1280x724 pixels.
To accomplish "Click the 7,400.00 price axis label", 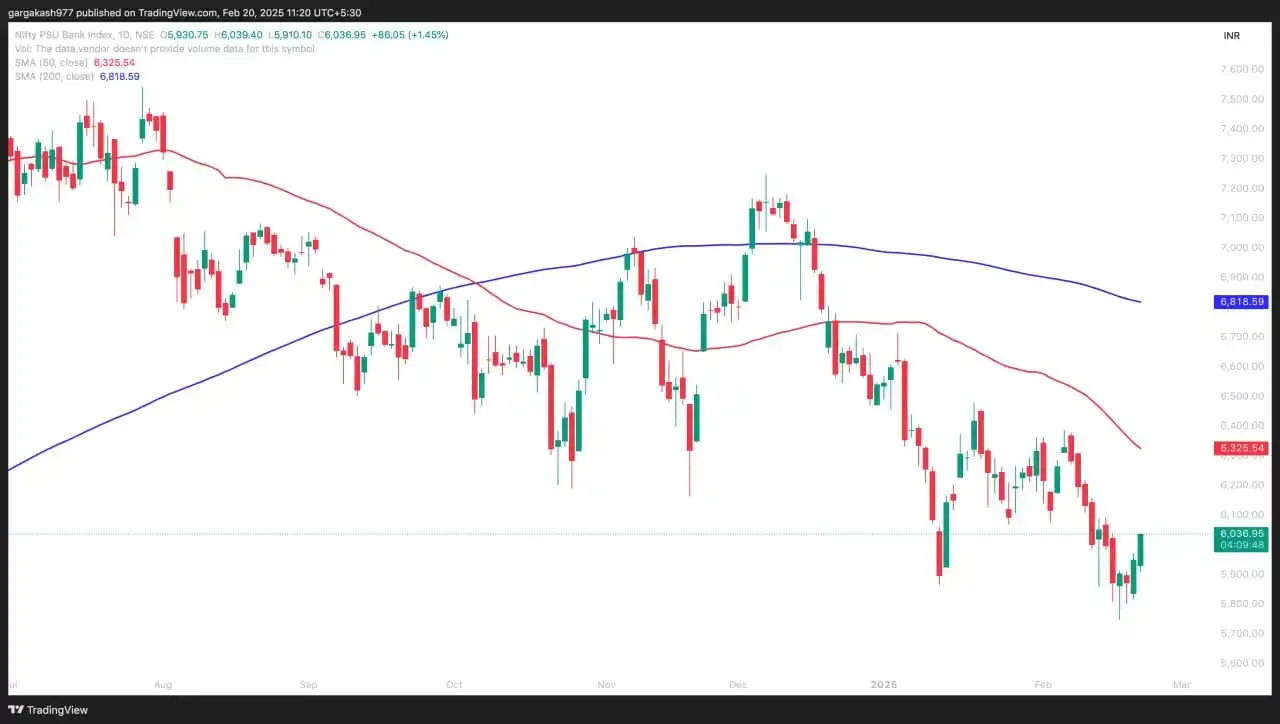I will coord(1242,129).
